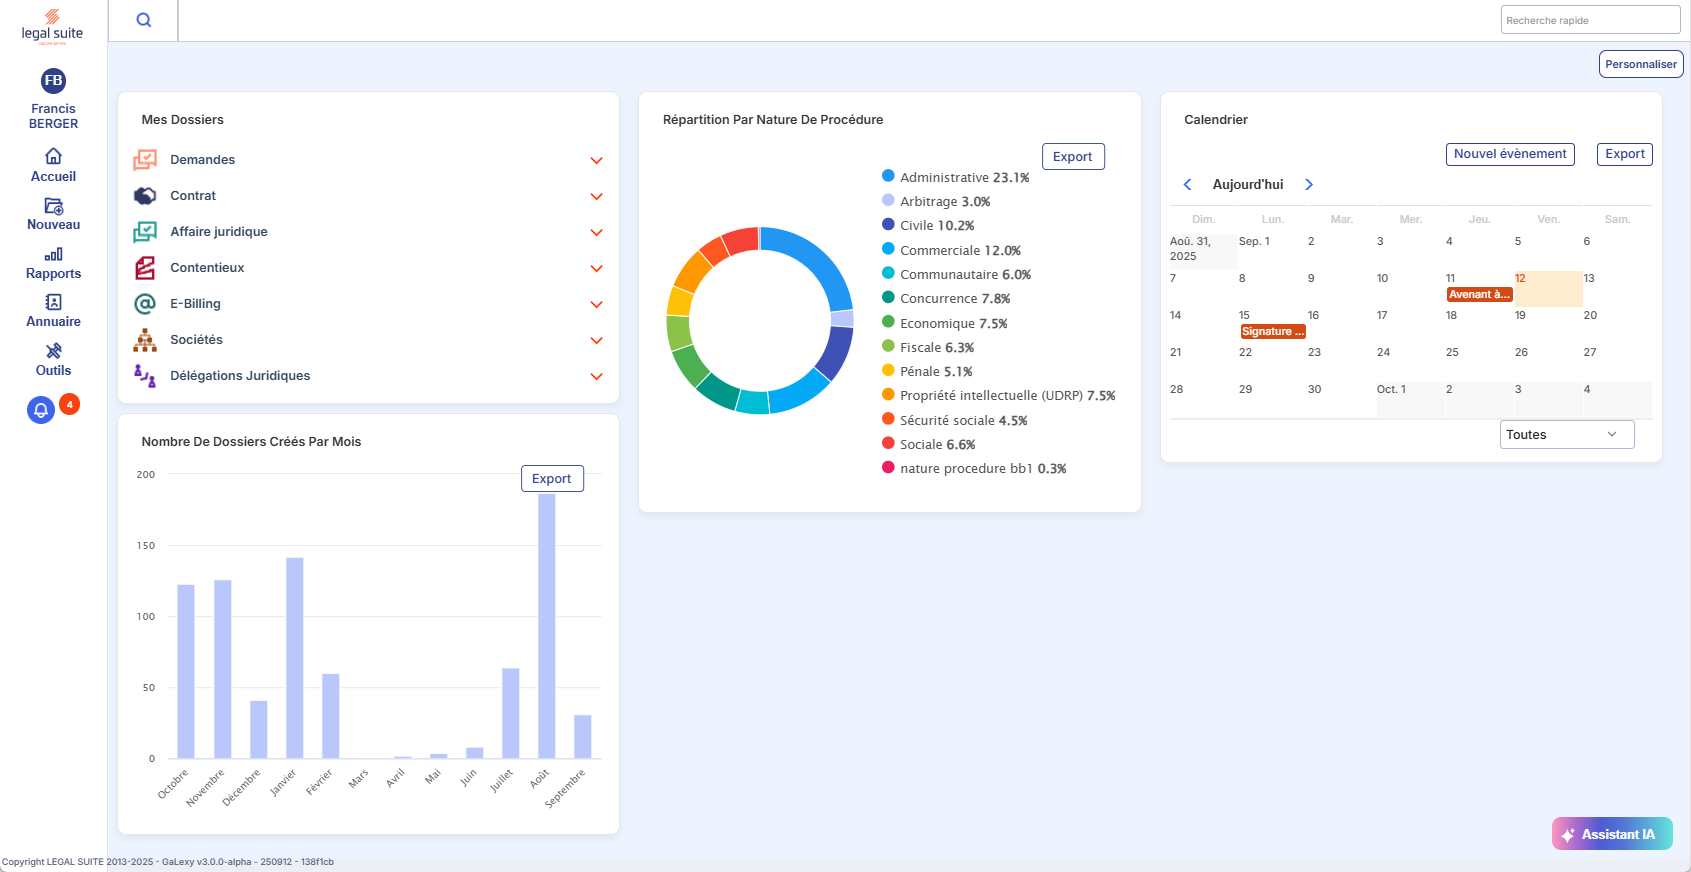The image size is (1691, 872).
Task: Open Outils tools icon in sidebar
Action: click(x=53, y=351)
